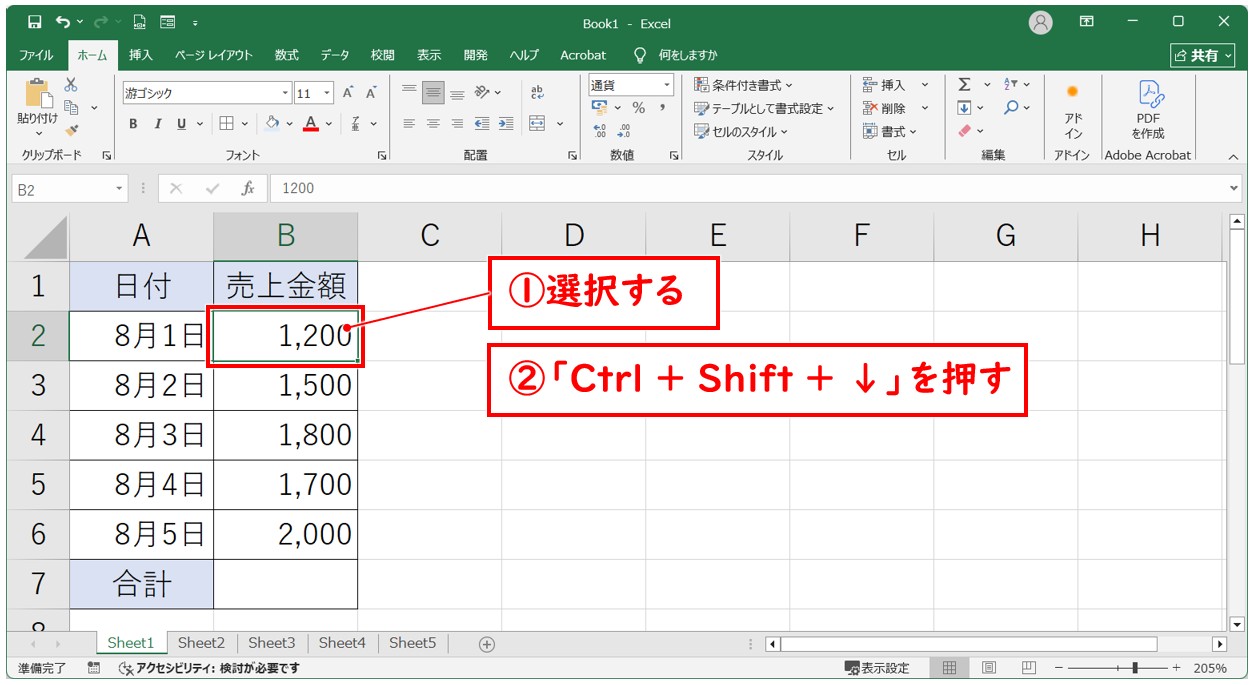This screenshot has height=685, width=1254.
Task: Open the fill color bucket swatch
Action: 272,124
